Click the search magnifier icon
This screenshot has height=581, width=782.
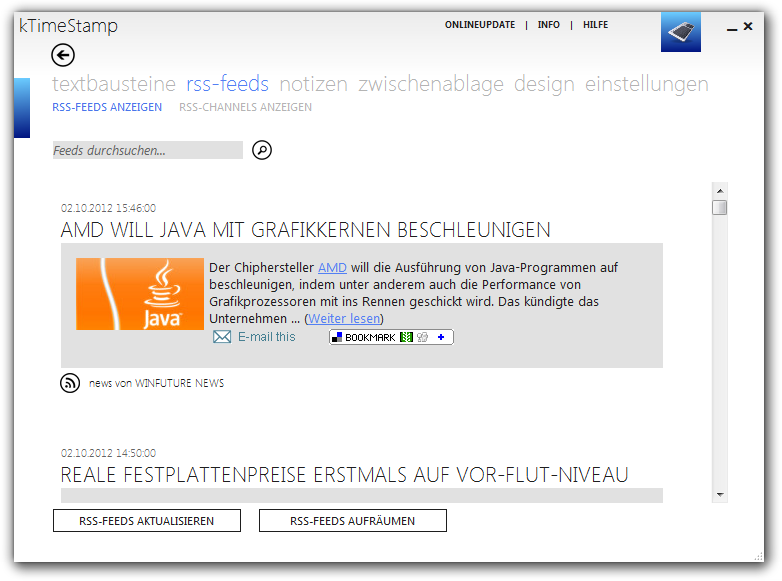pos(262,150)
